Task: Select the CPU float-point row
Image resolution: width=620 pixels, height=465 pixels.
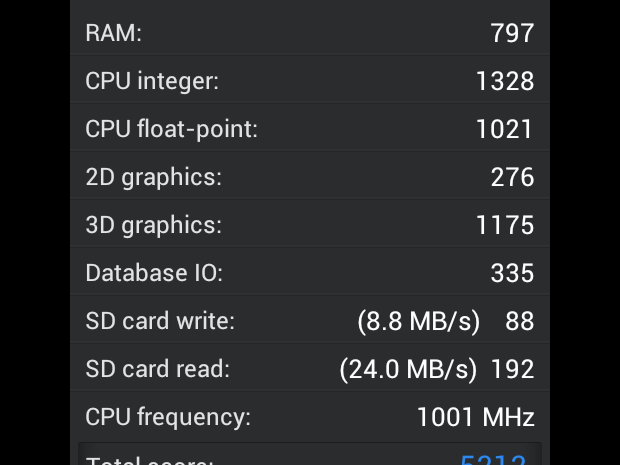Action: tap(310, 128)
